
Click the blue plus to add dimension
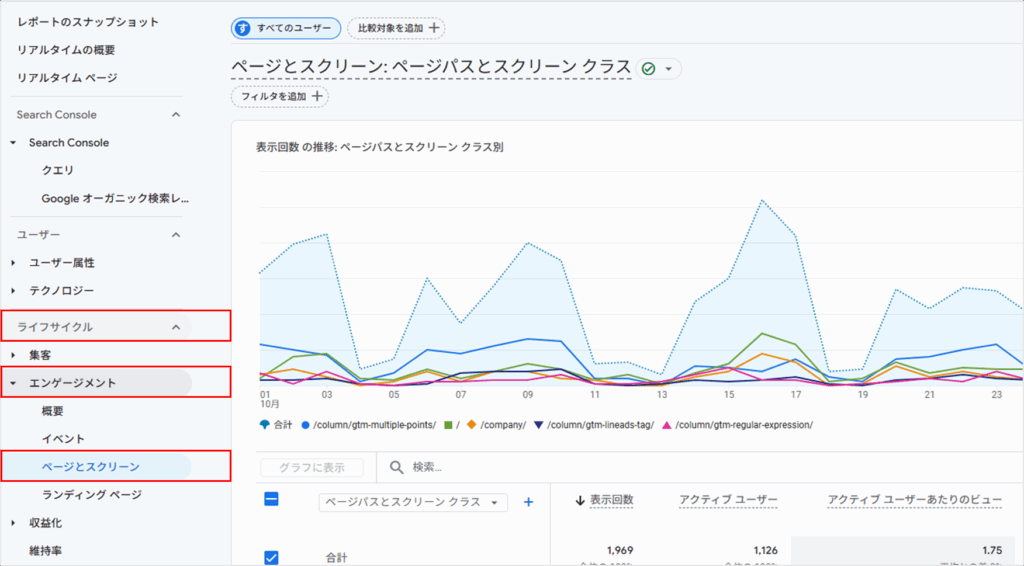(529, 502)
